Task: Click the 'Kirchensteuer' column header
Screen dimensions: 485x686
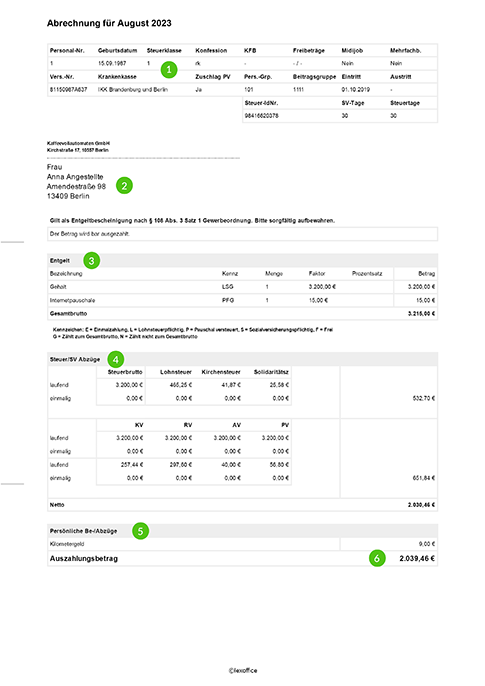Action: 221,372
